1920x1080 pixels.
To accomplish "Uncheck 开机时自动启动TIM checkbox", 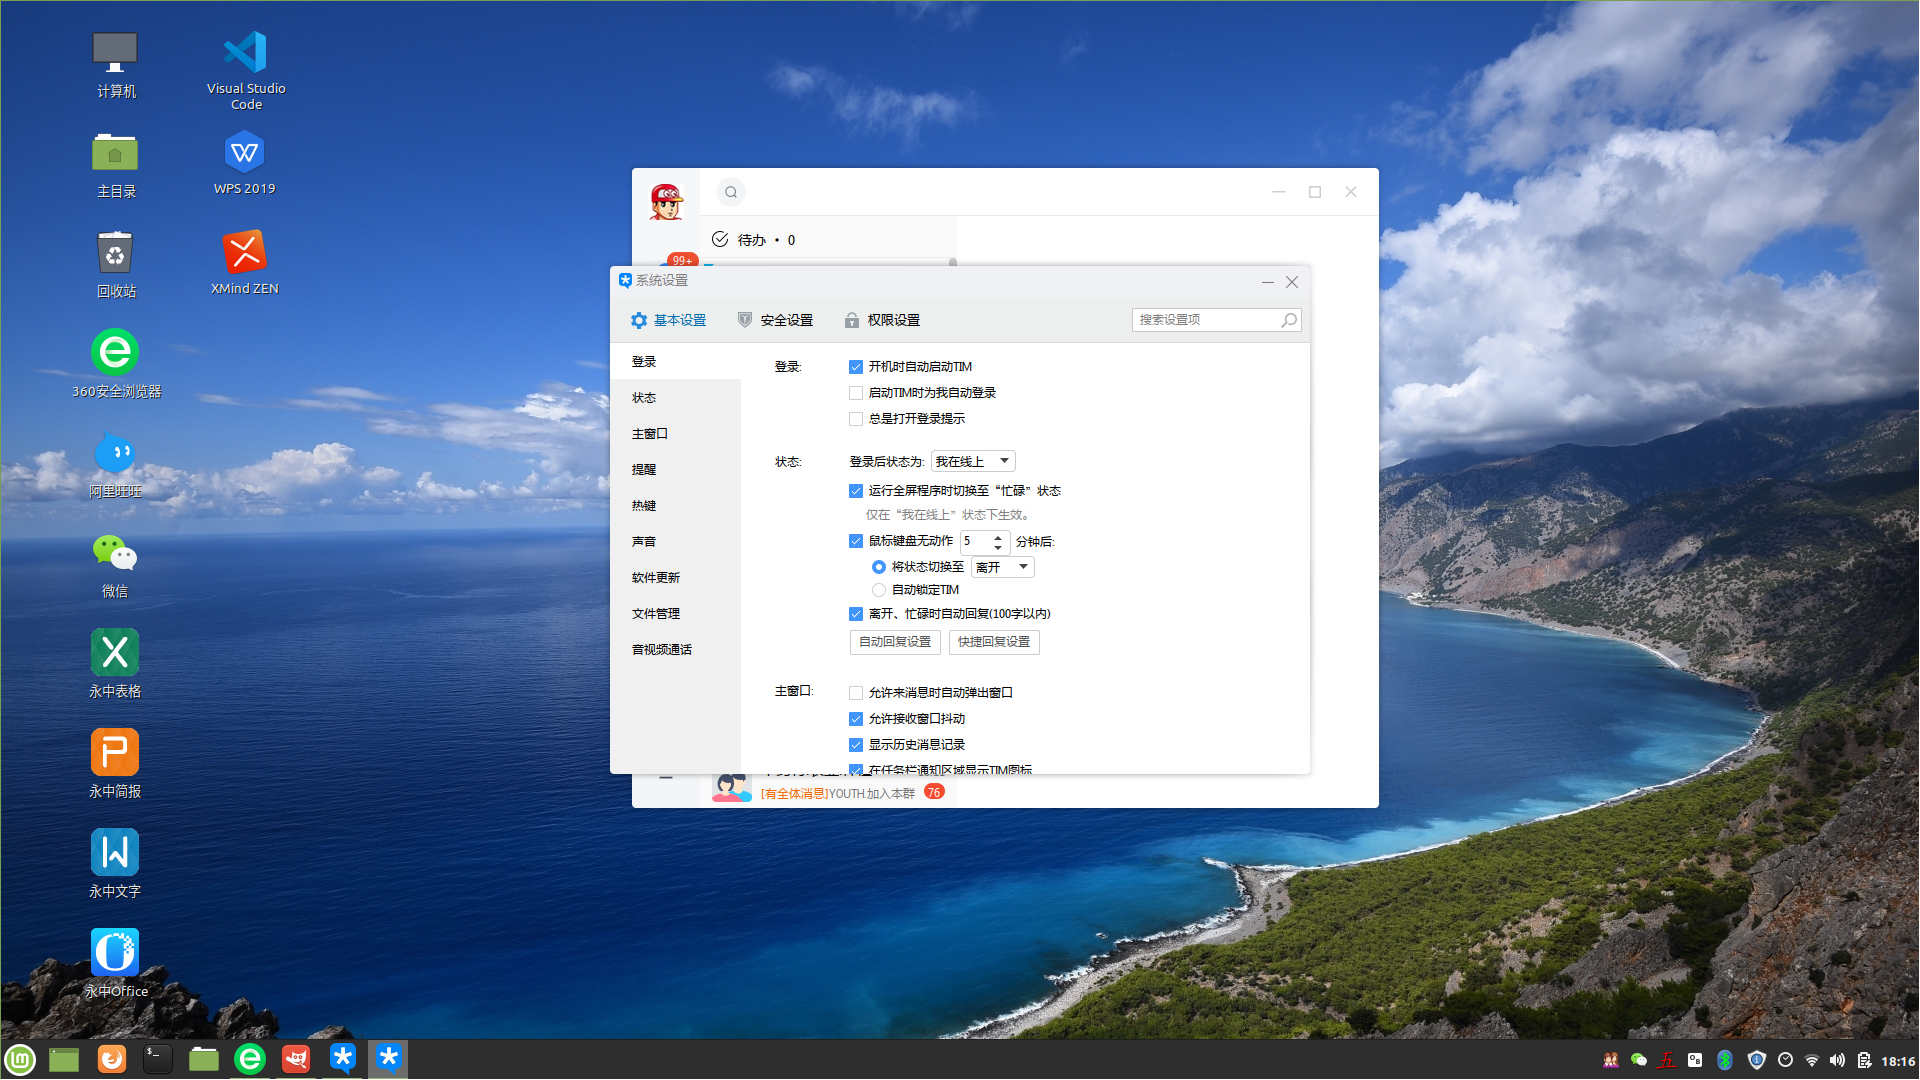I will pos(856,367).
